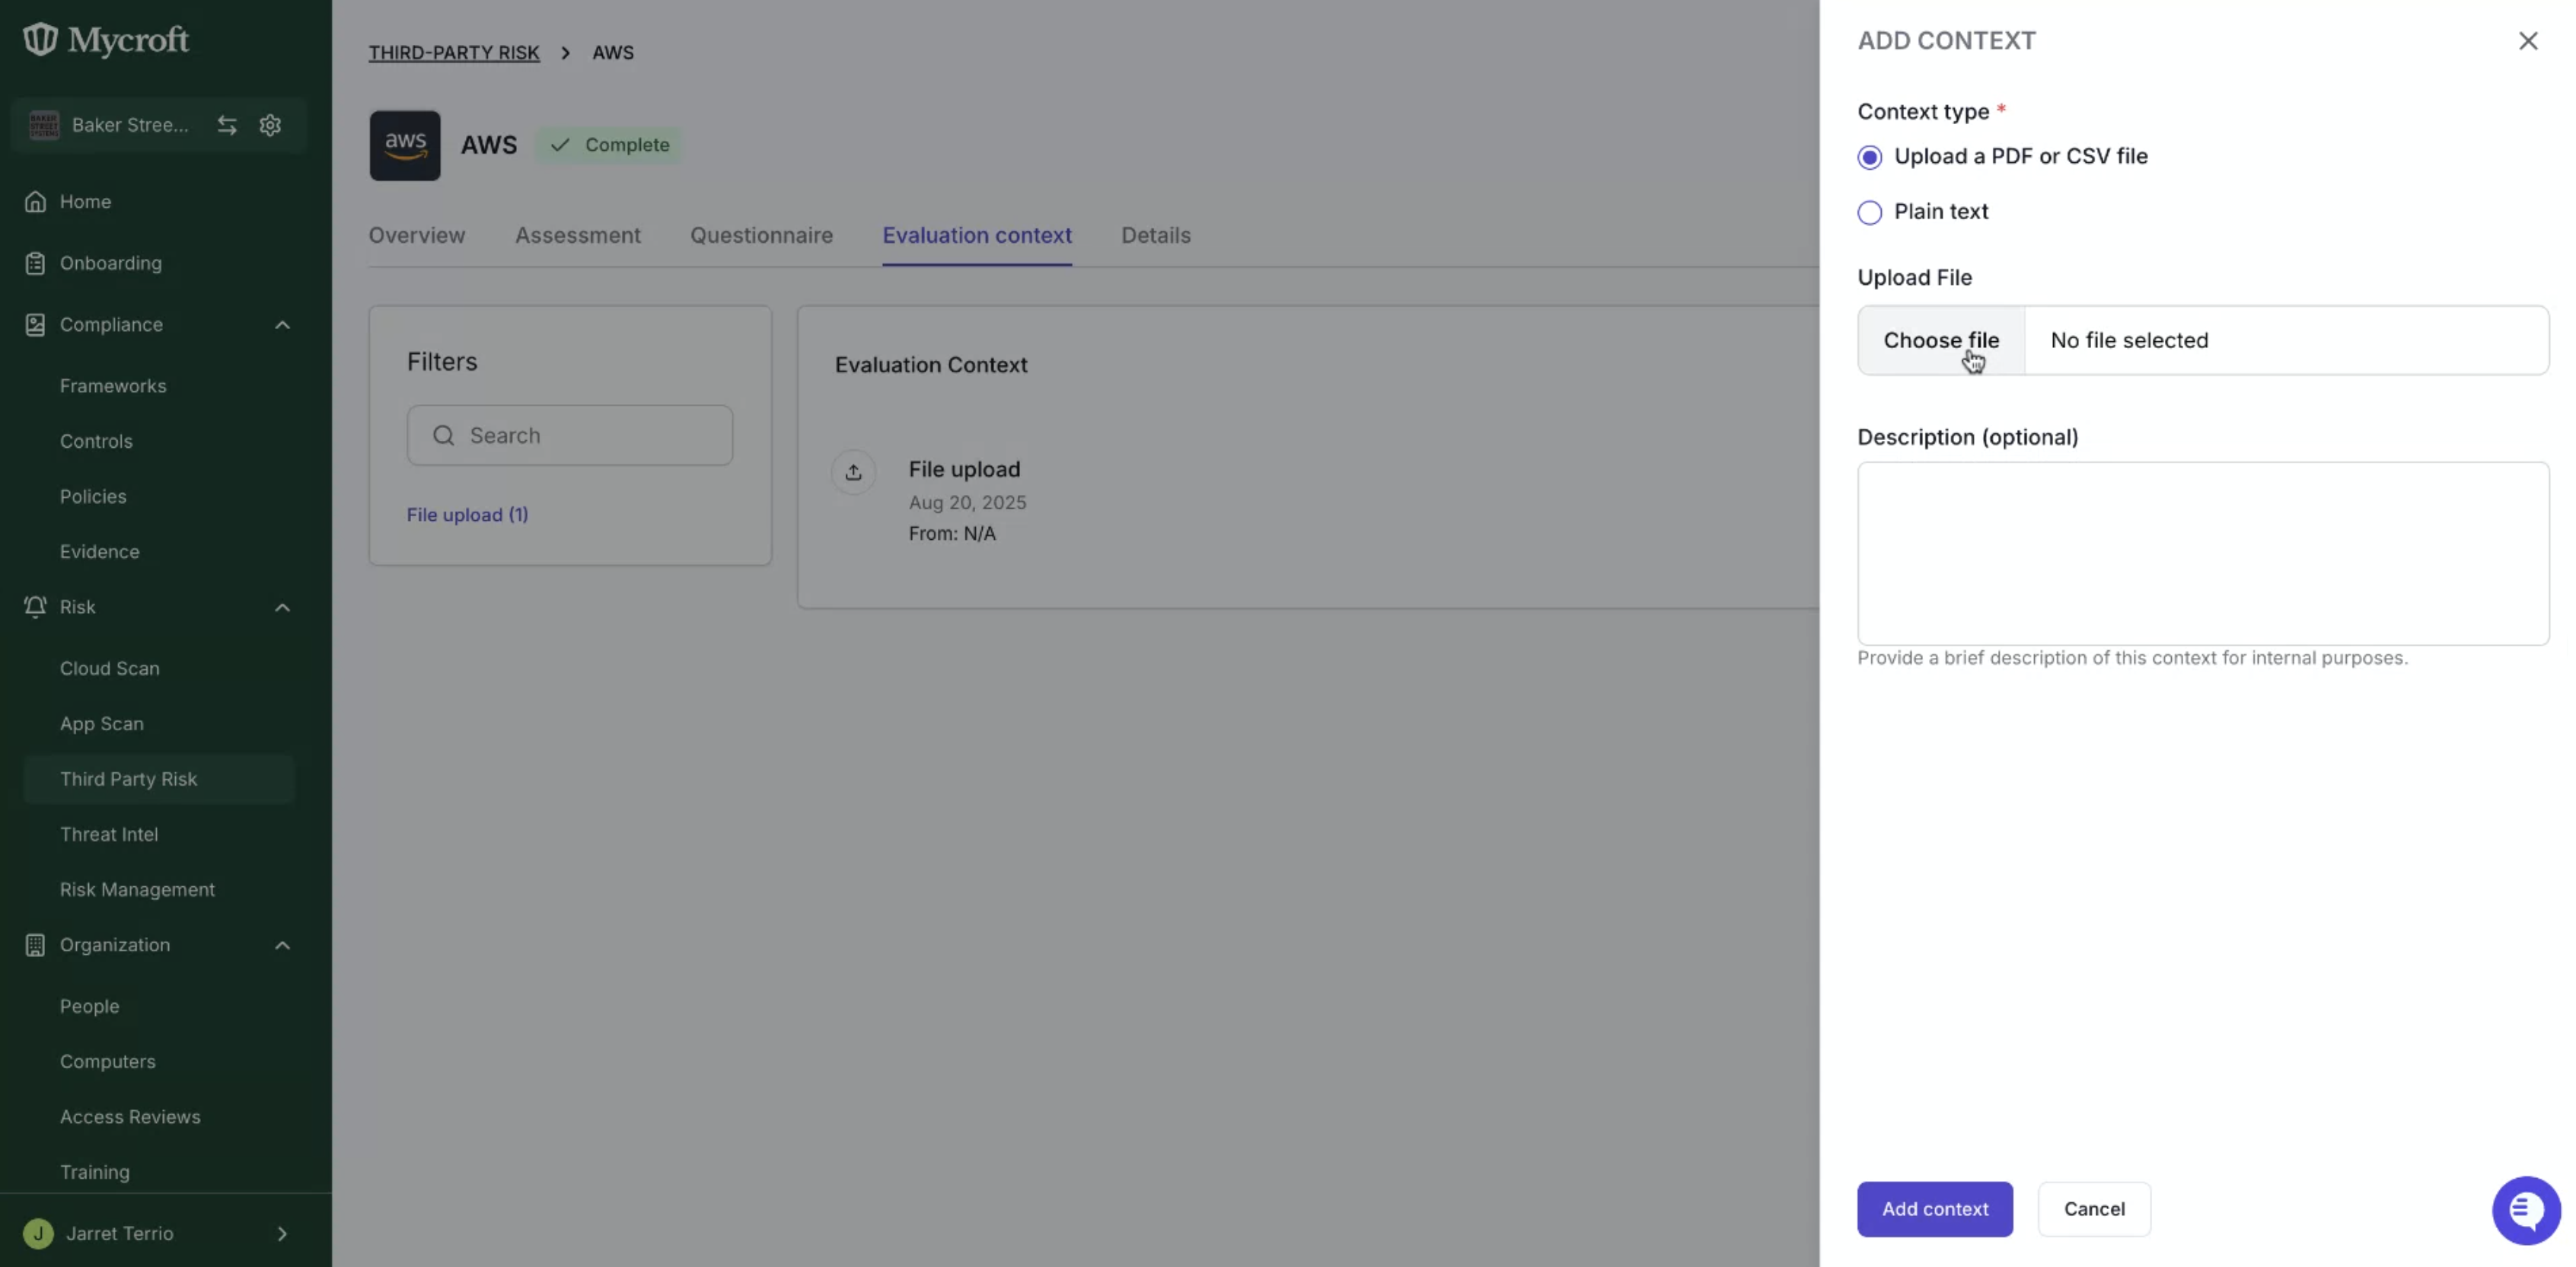This screenshot has height=1267, width=2576.
Task: Focus the Filters Search field
Action: [x=569, y=435]
